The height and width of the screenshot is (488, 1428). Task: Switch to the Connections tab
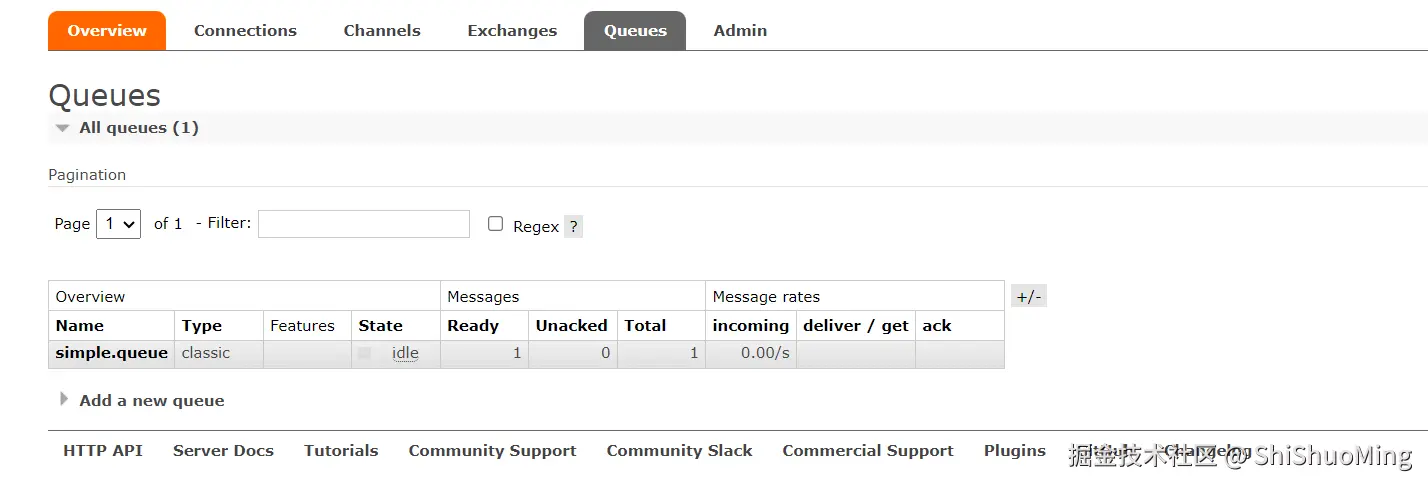[245, 30]
